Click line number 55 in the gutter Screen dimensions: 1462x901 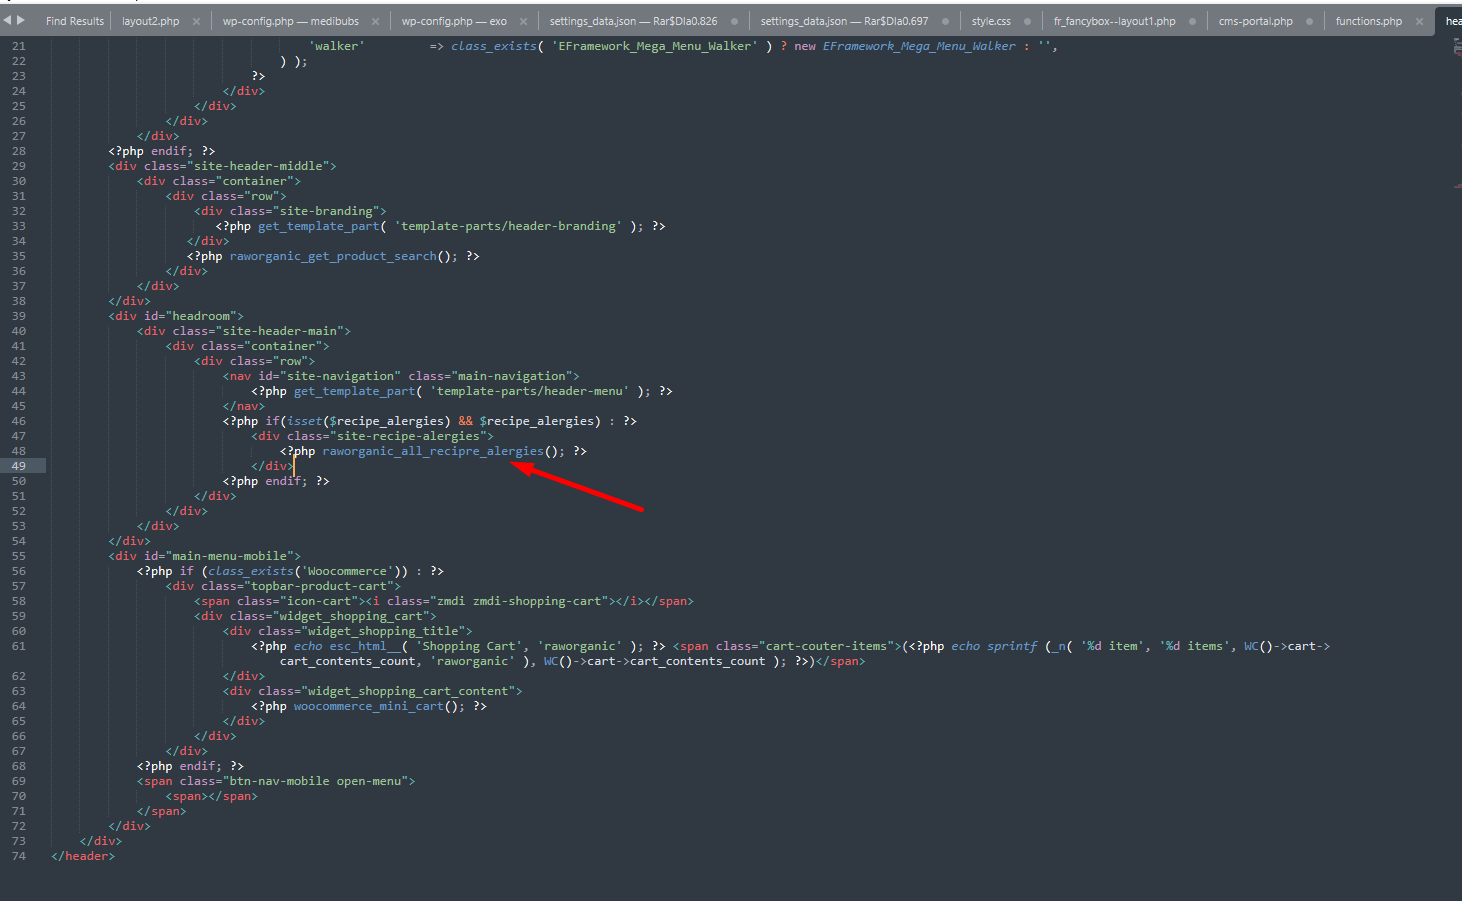19,556
